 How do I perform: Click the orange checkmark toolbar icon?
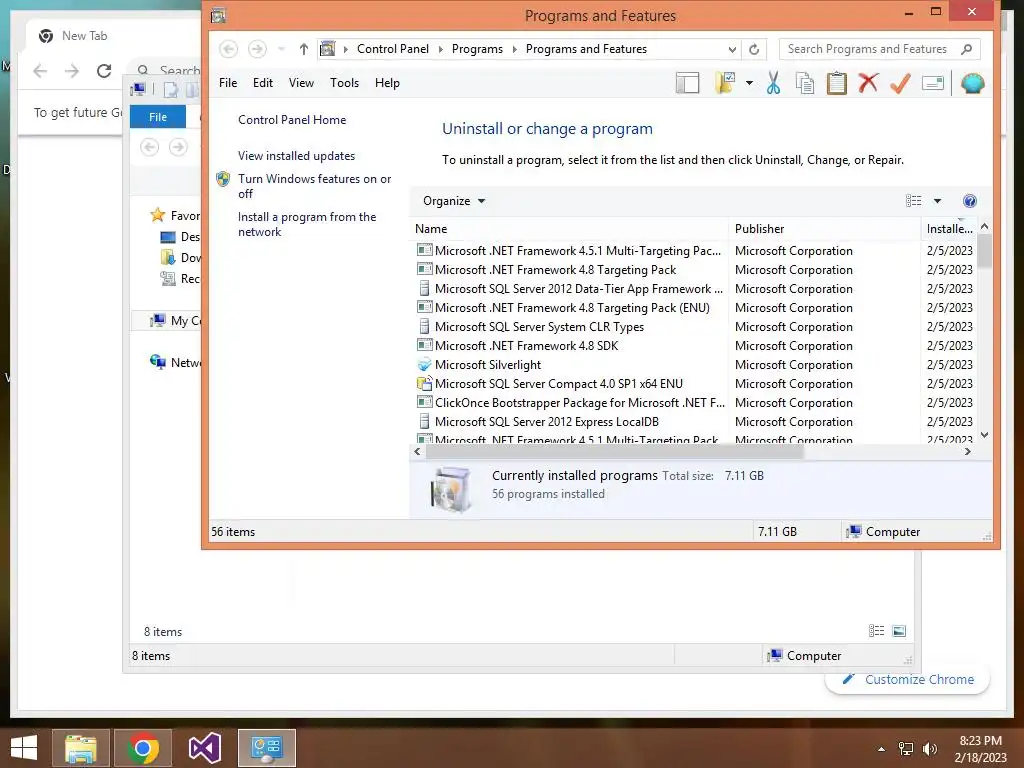(900, 83)
